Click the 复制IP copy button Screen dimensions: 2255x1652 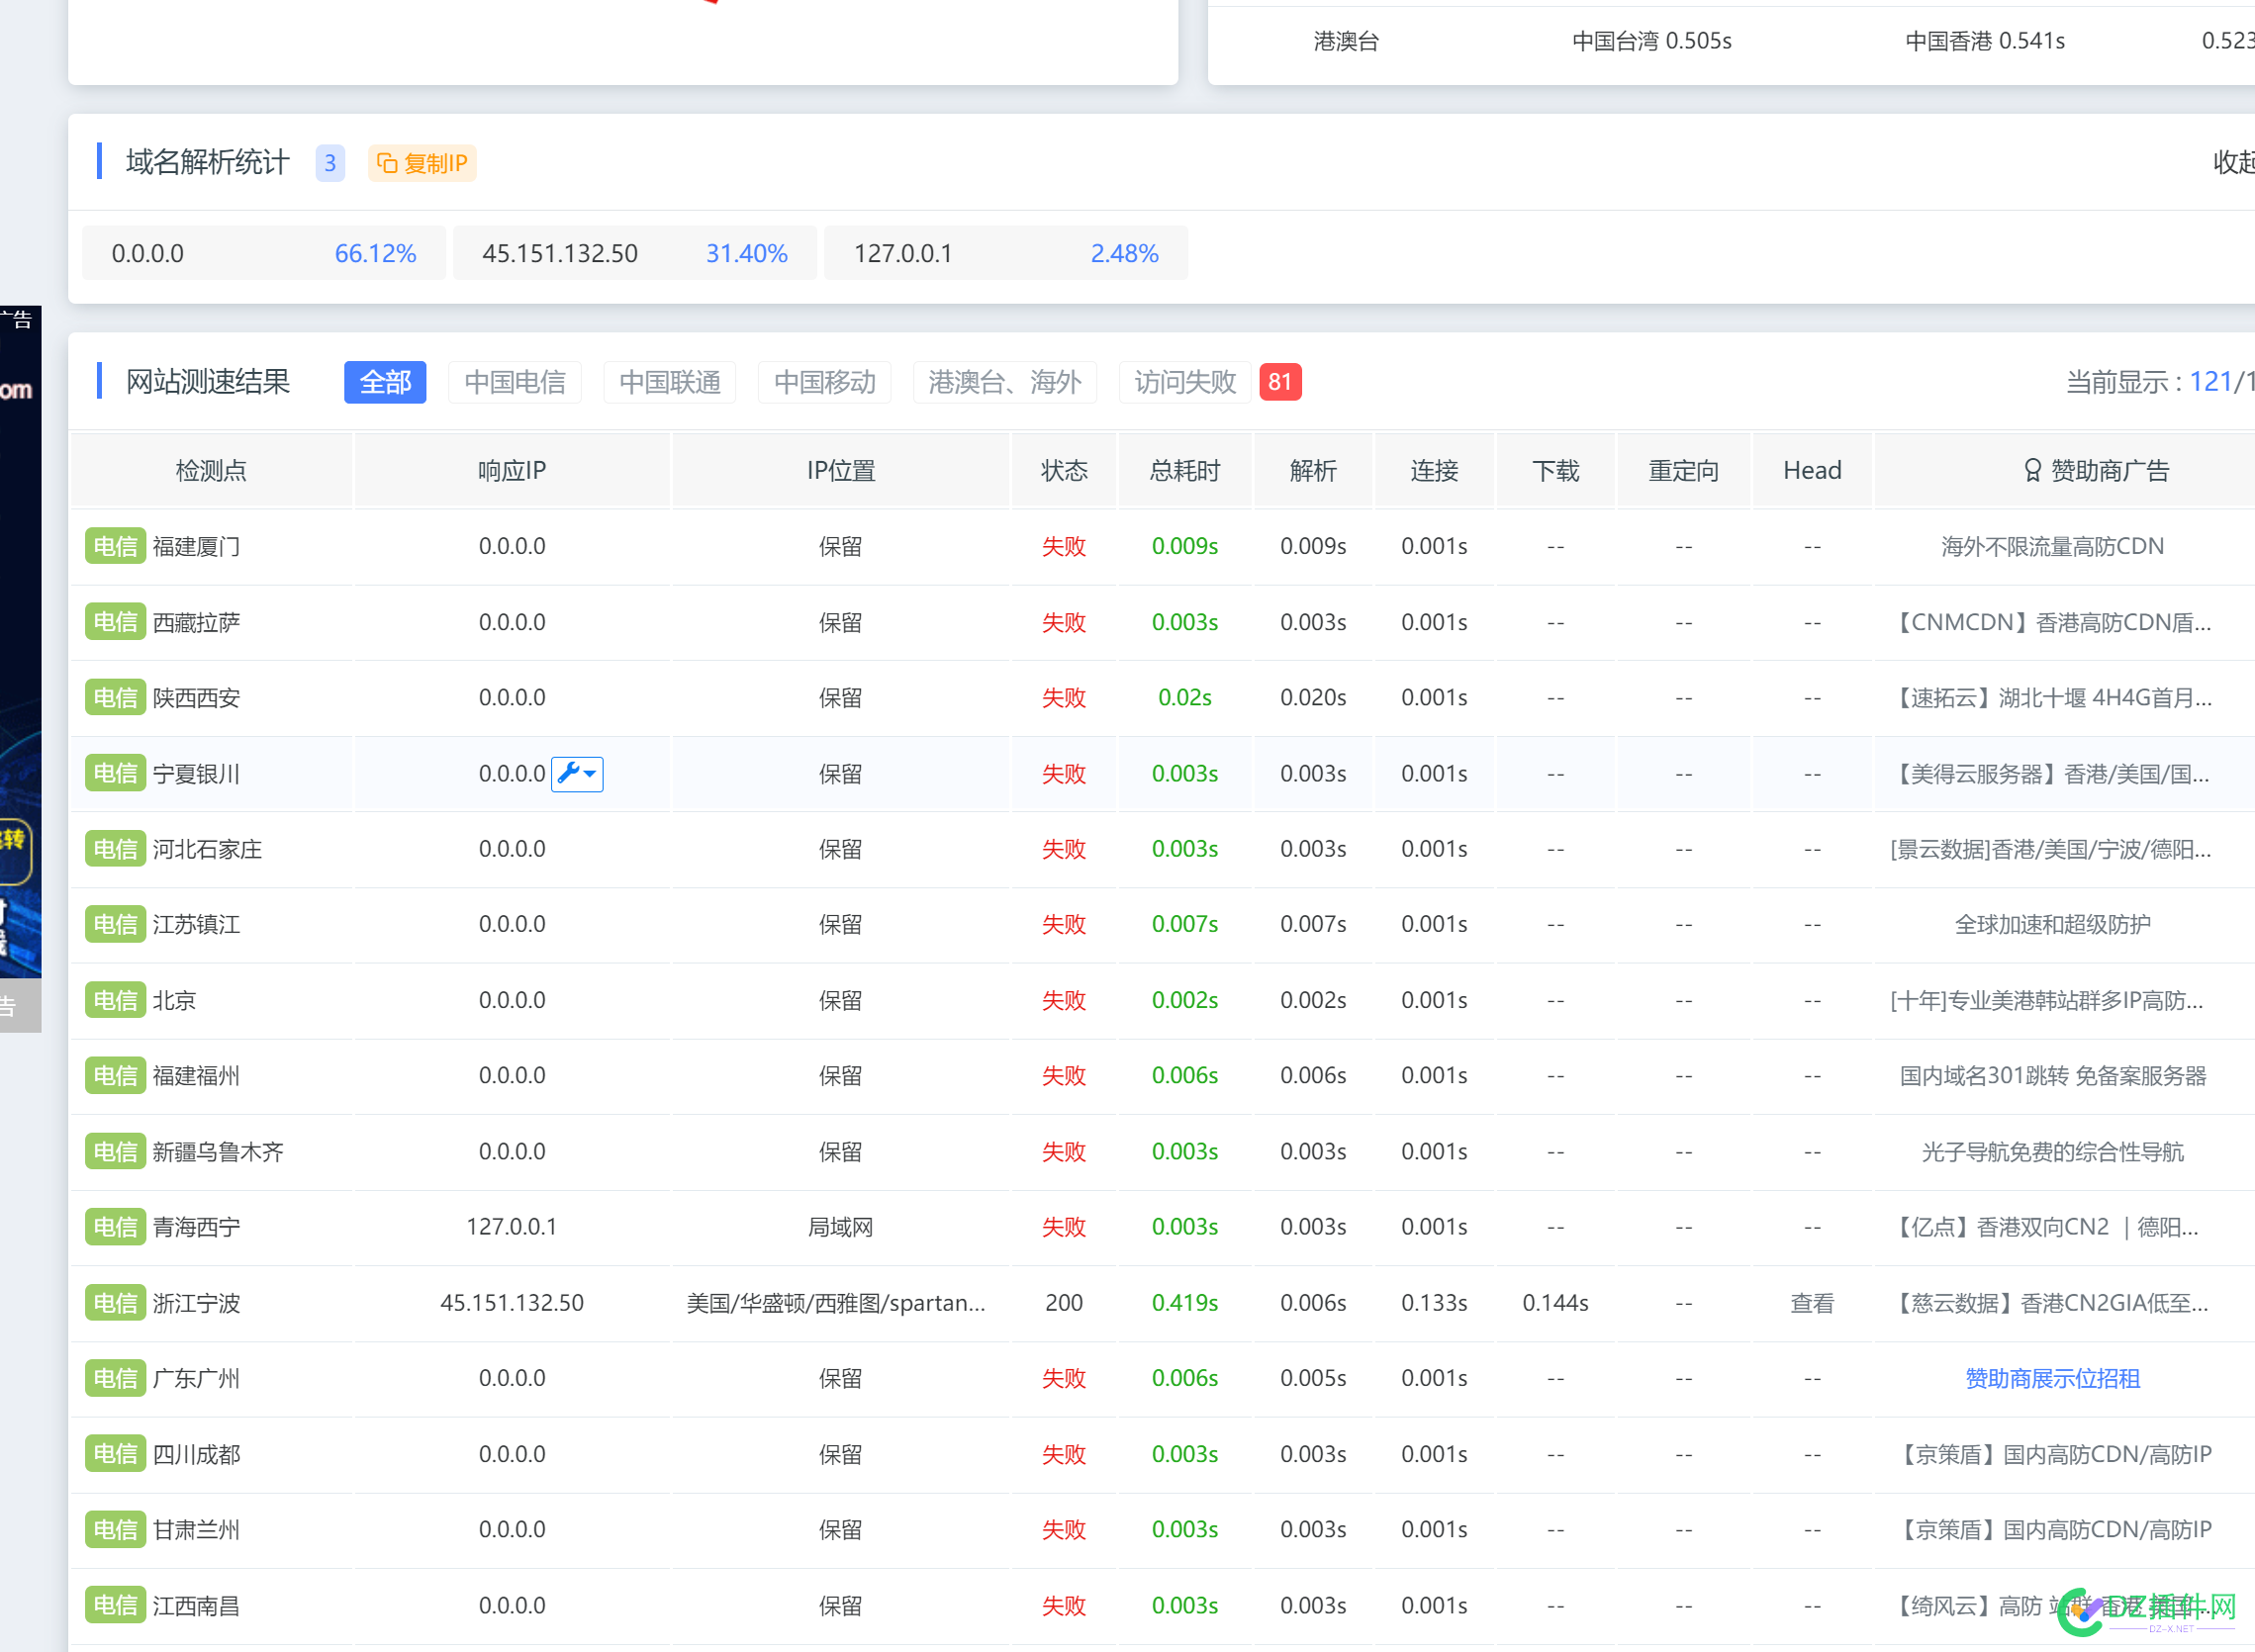pos(422,163)
